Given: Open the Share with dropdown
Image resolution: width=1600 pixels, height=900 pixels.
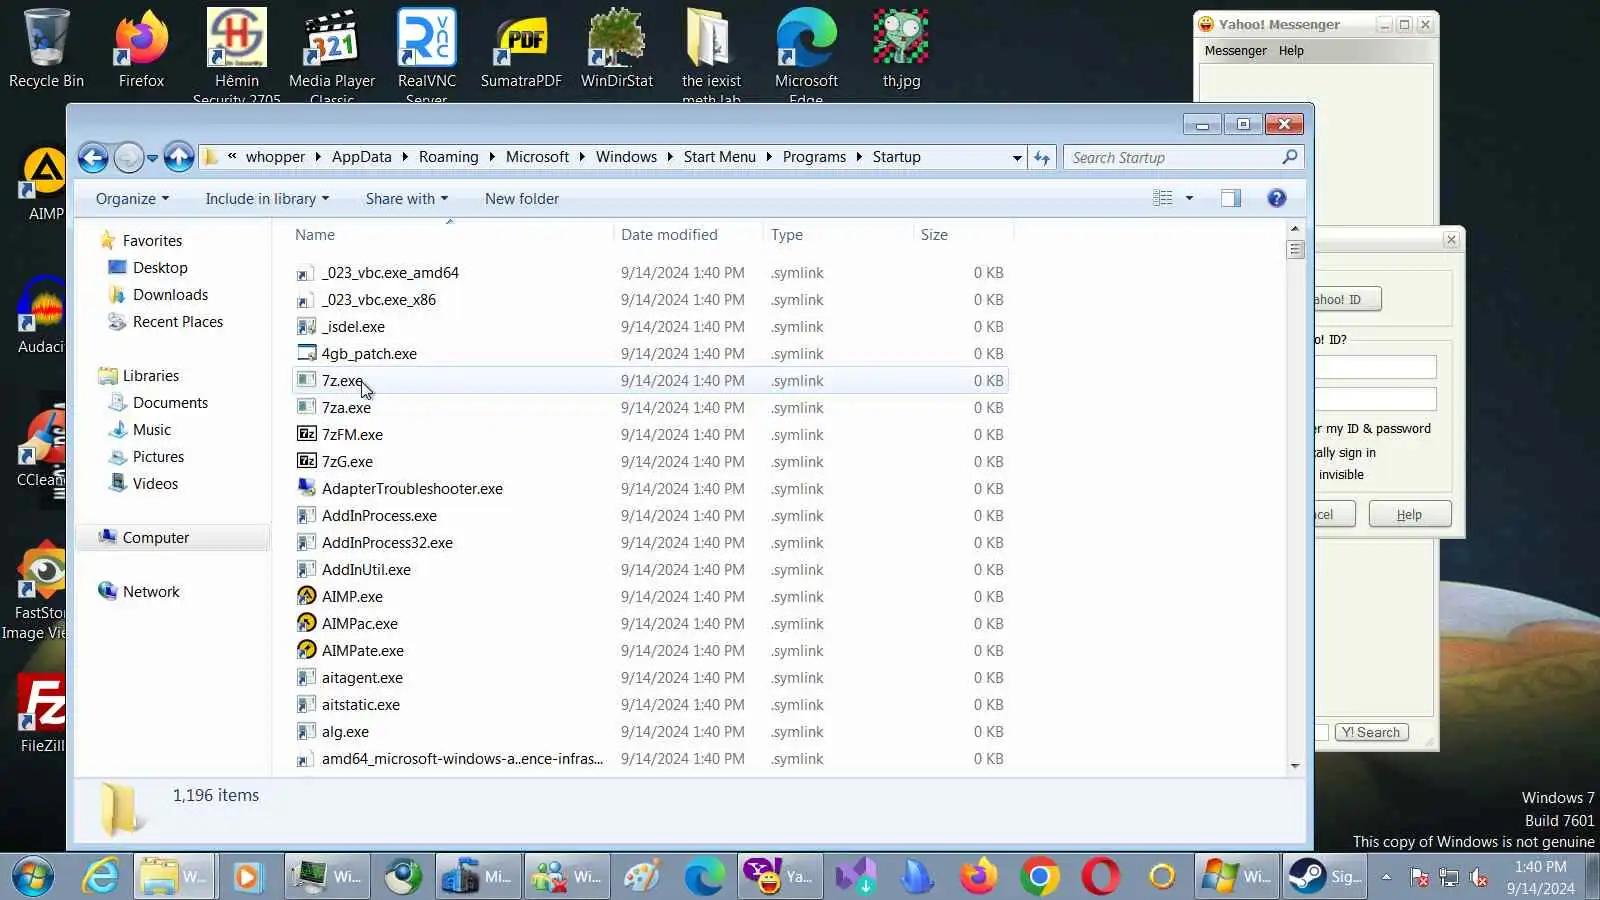Looking at the screenshot, I should 407,198.
